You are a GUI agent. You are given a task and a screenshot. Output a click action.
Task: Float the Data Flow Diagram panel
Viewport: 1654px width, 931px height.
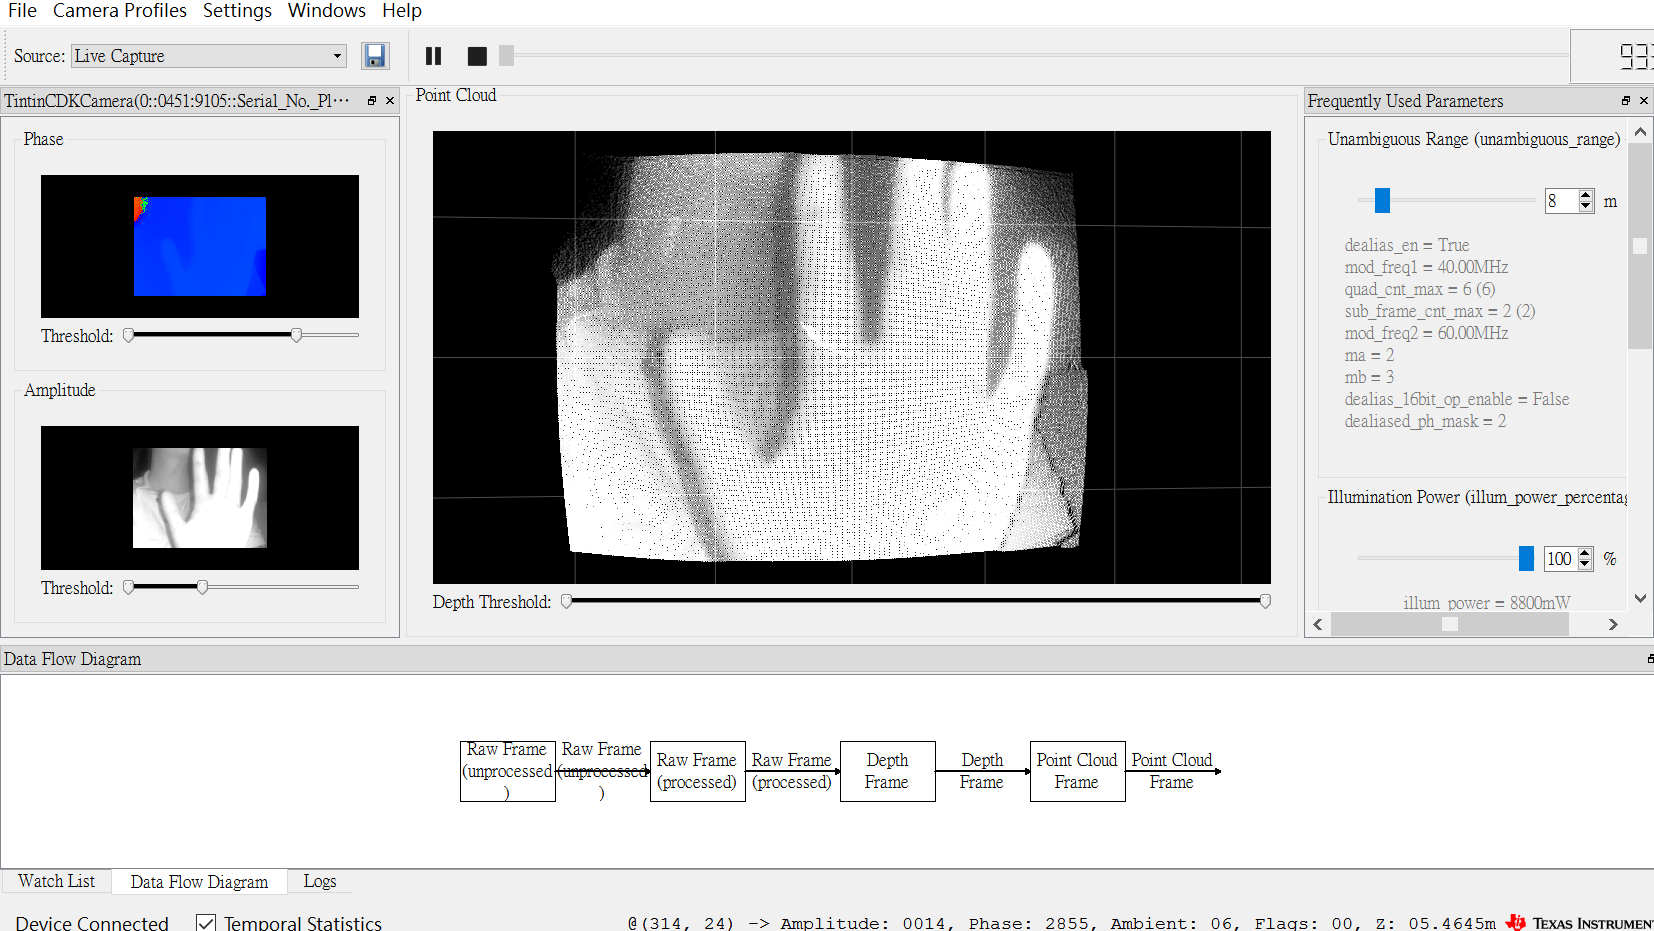tap(1650, 659)
